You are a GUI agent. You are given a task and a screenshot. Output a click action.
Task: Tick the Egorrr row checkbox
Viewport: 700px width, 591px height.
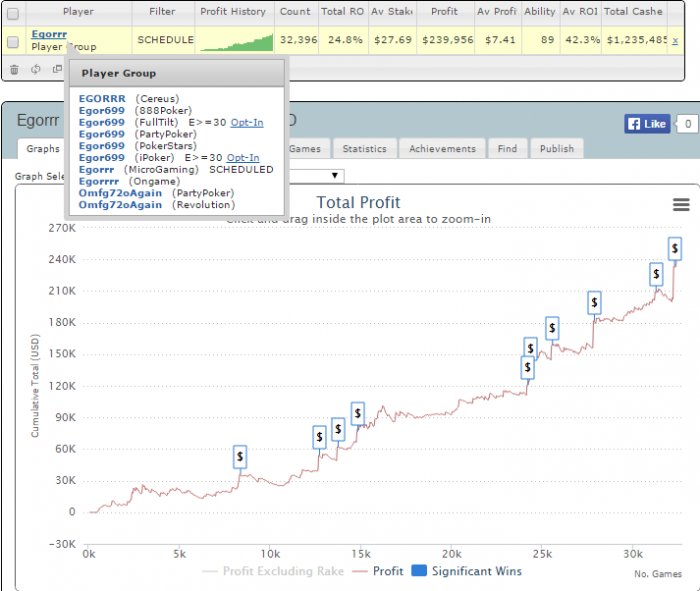[13, 42]
